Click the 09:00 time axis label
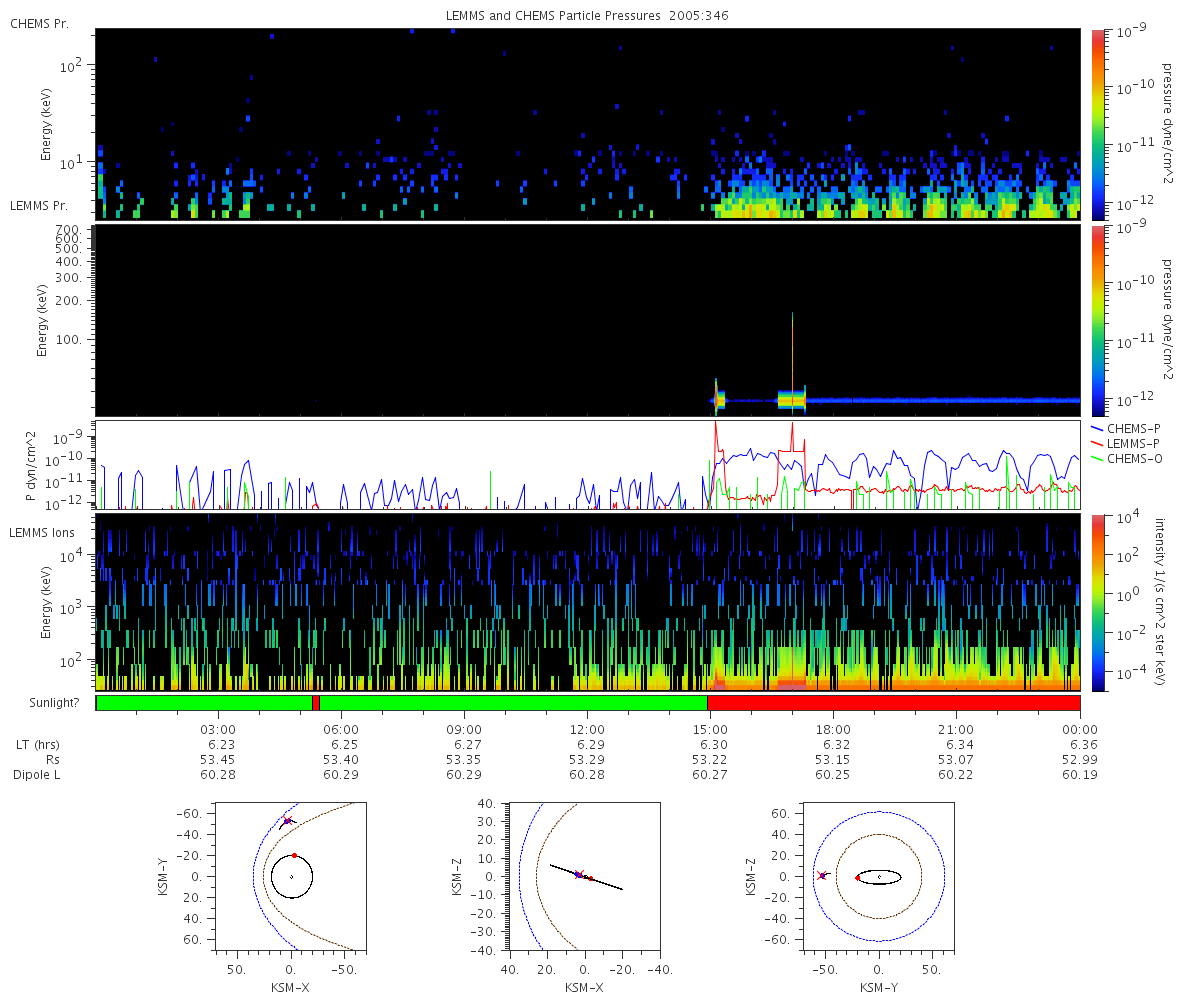Viewport: 1200px width, 1000px height. click(464, 730)
